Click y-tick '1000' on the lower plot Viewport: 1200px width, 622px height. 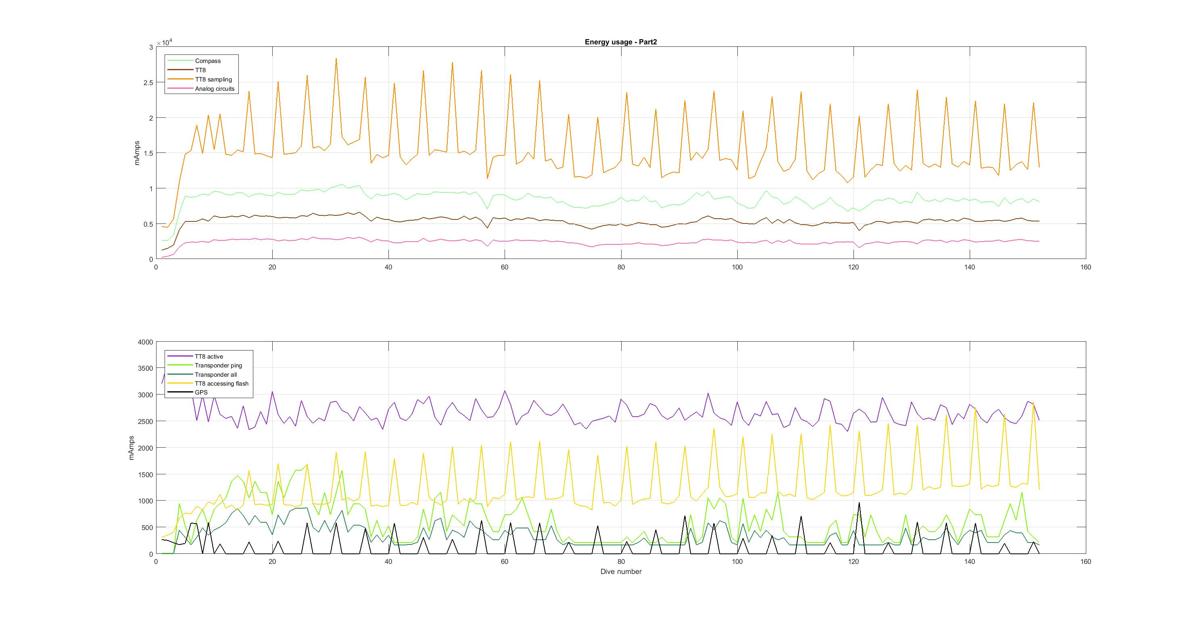coord(145,501)
